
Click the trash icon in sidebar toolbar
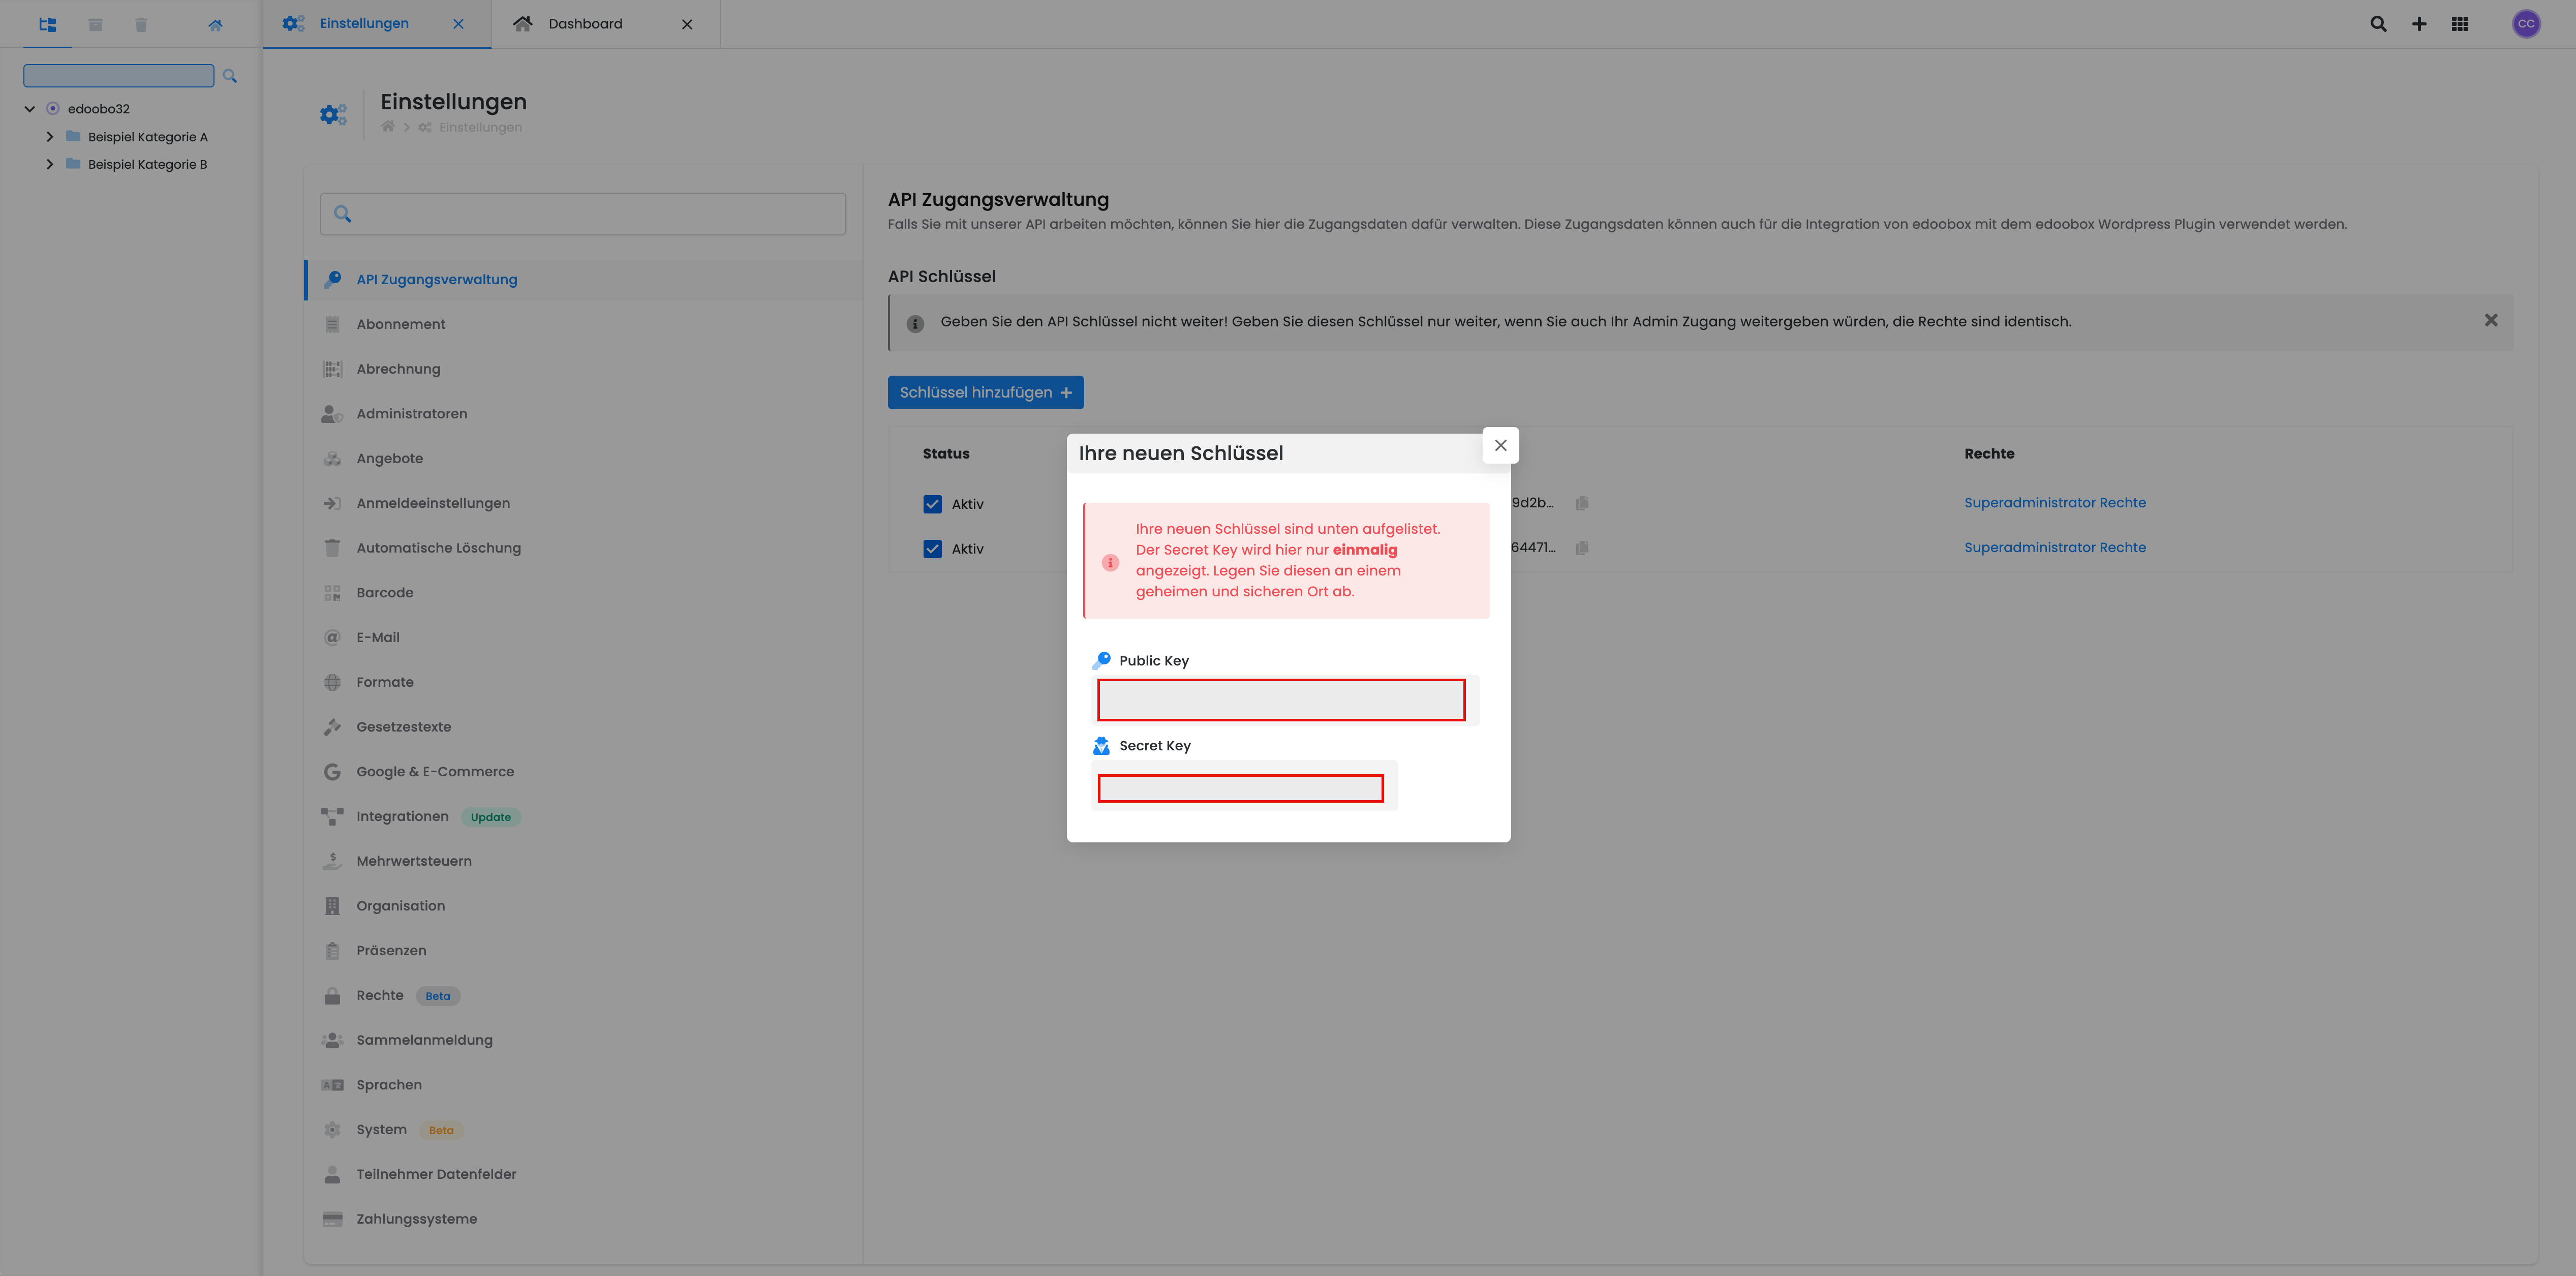coord(141,24)
